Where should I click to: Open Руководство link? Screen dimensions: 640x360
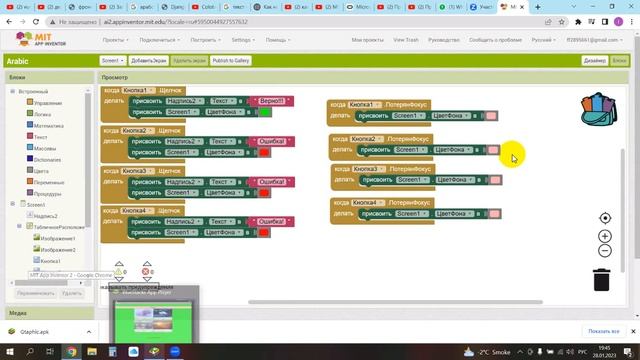[444, 40]
